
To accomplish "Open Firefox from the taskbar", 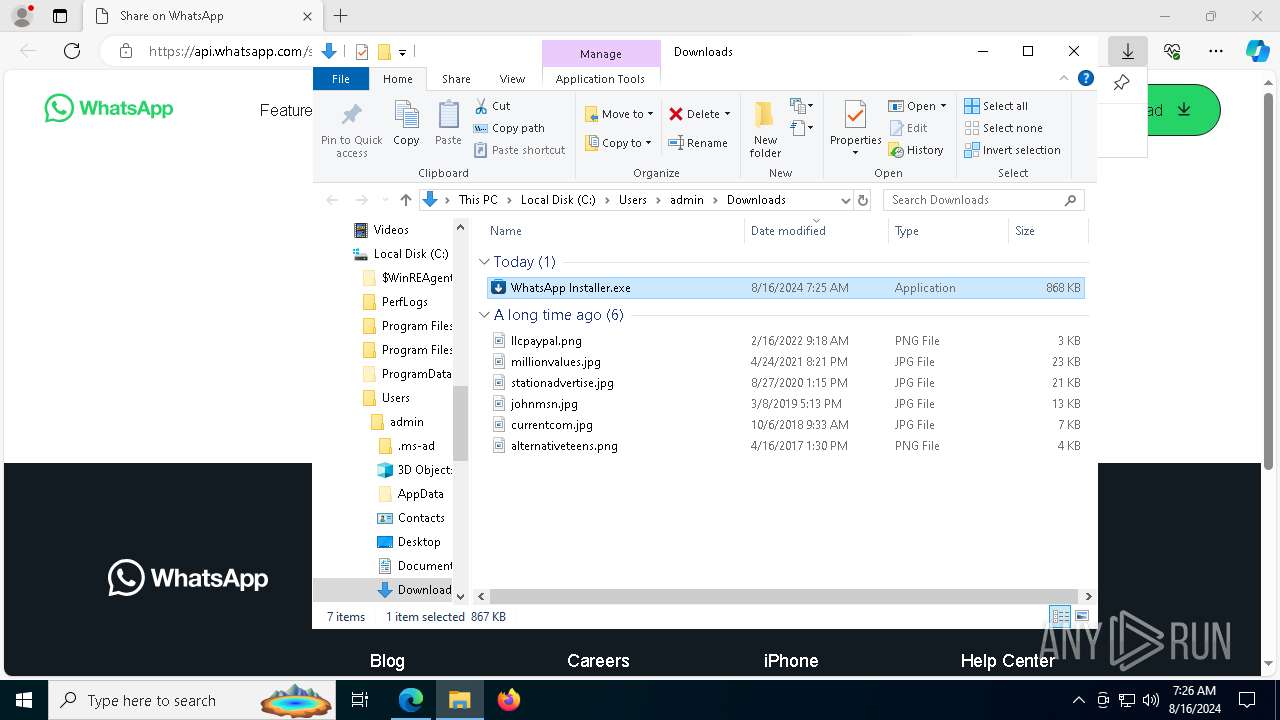I will (509, 700).
